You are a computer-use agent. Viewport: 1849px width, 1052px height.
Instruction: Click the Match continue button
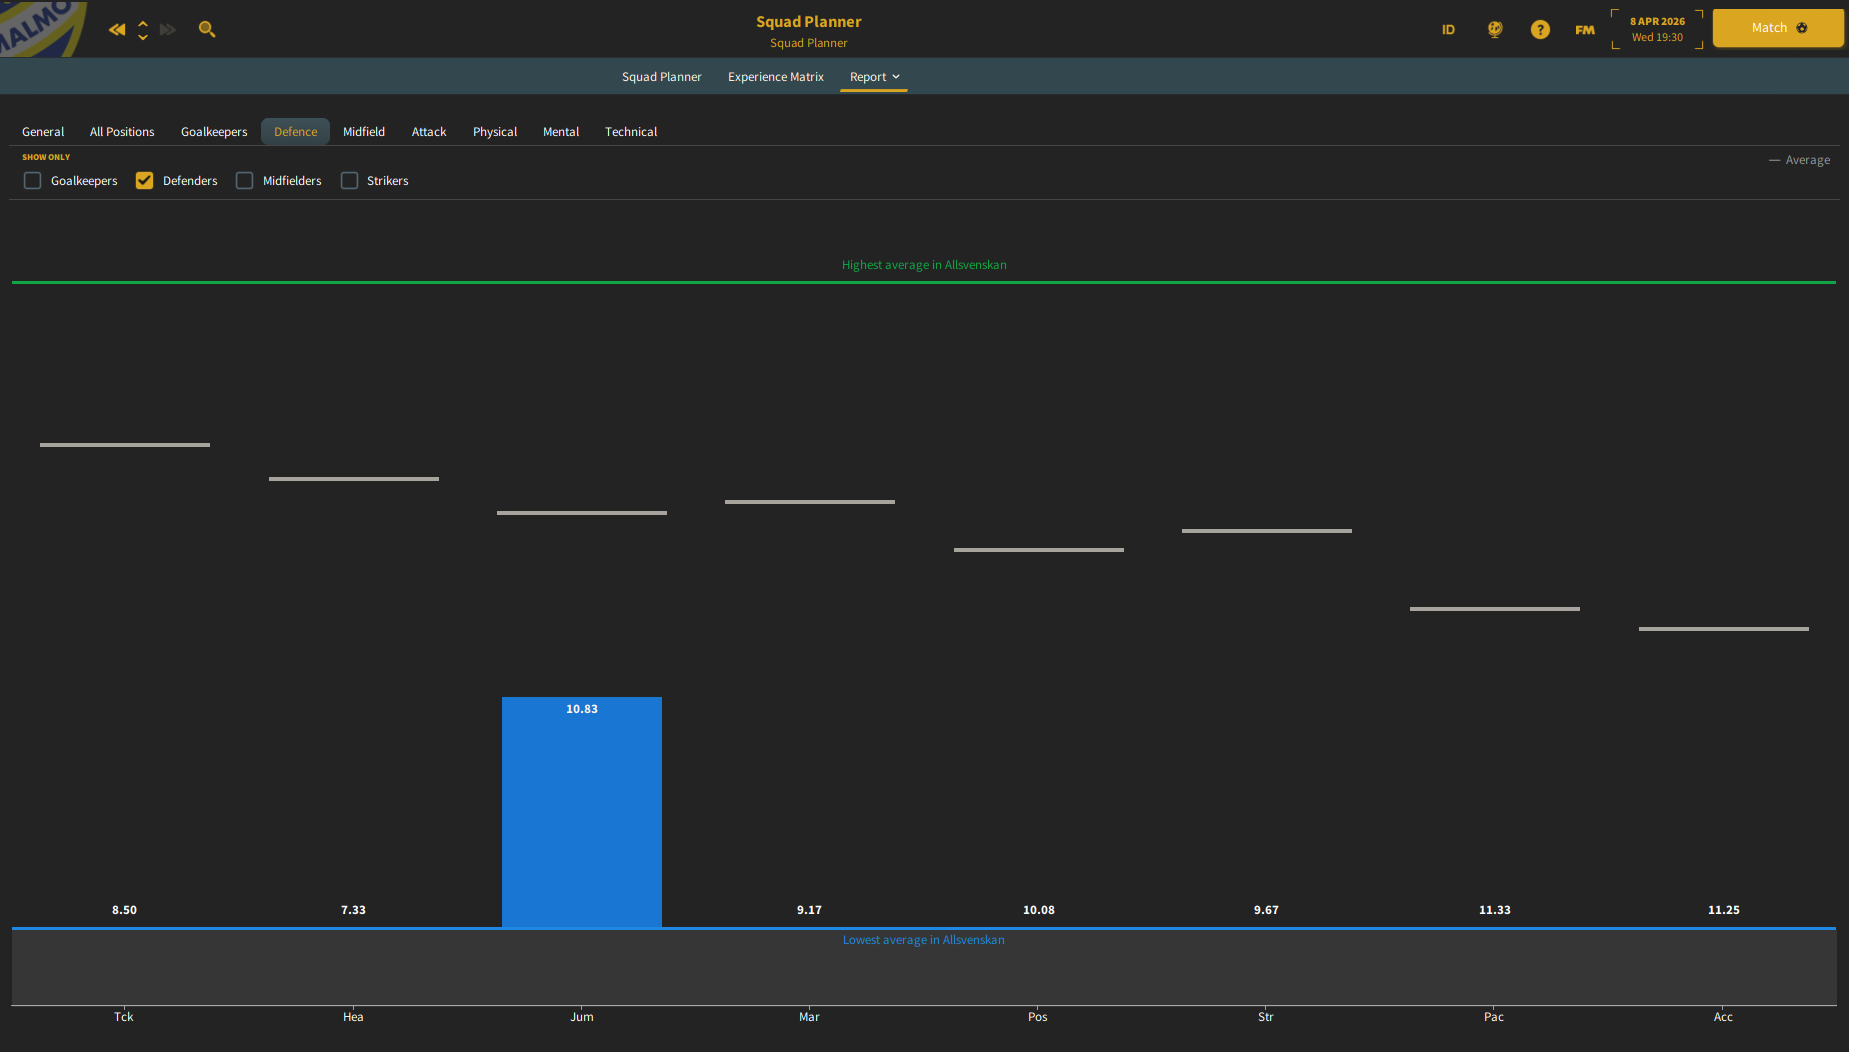click(x=1778, y=28)
